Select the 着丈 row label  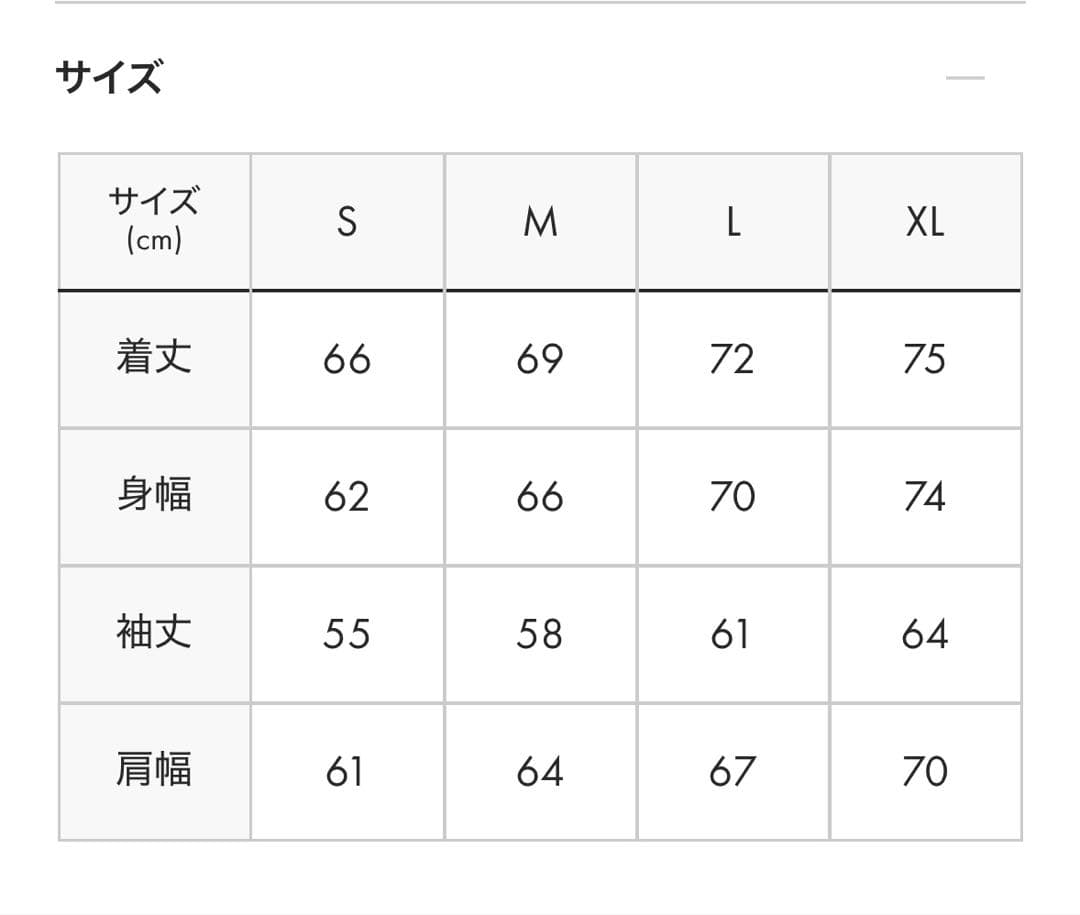tap(152, 357)
